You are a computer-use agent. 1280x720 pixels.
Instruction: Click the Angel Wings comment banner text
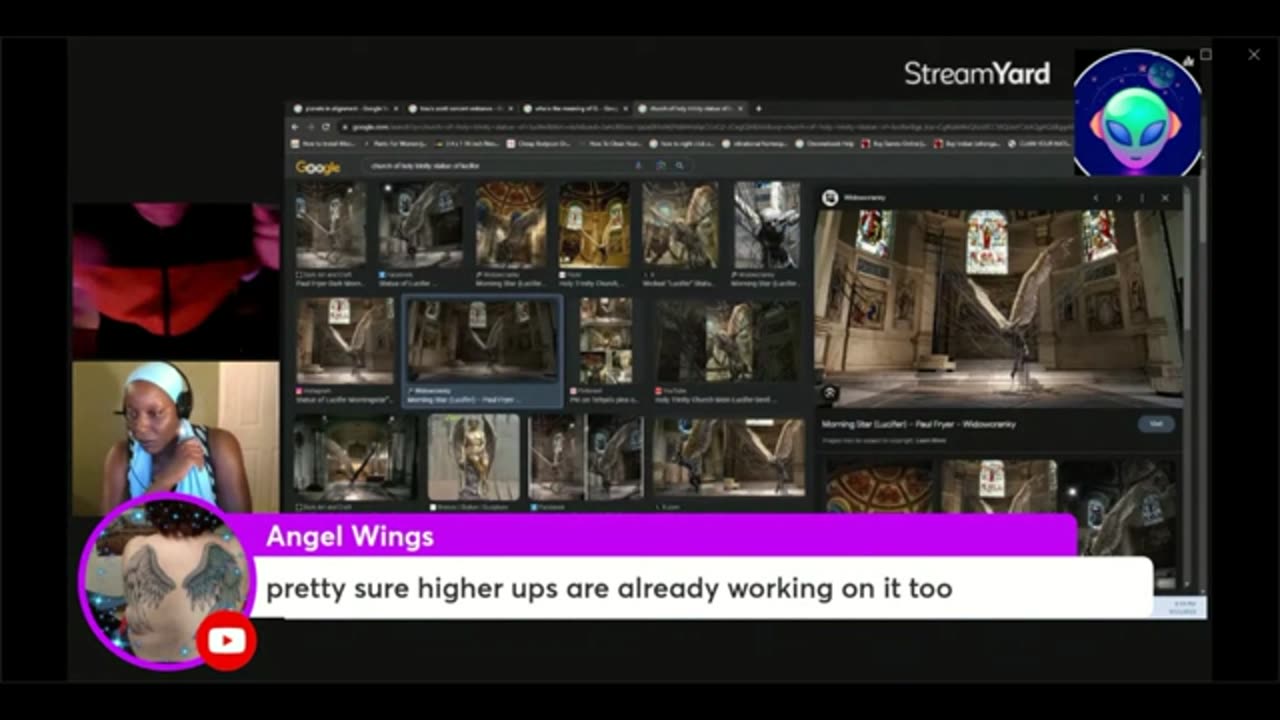point(609,588)
